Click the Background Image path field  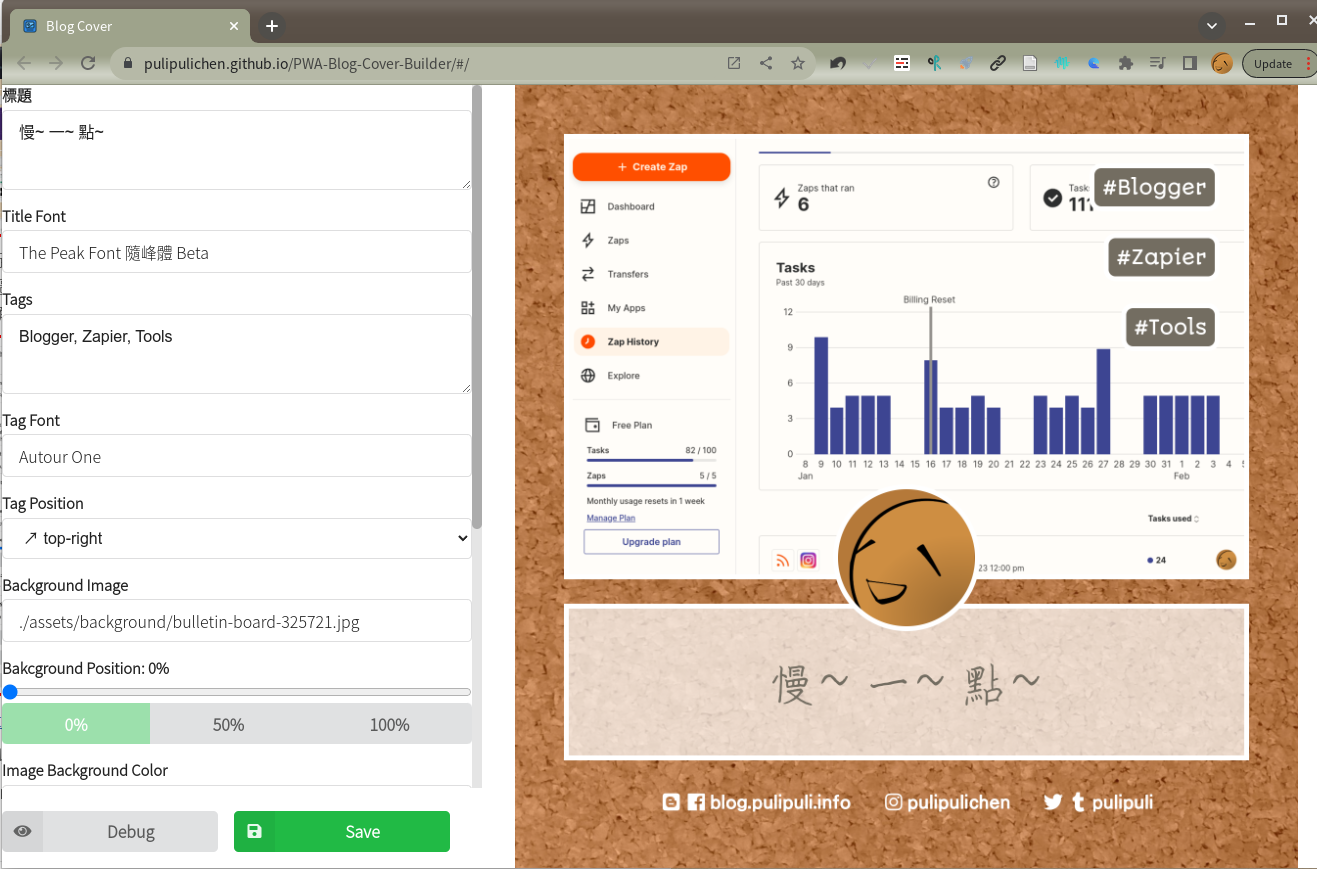tap(237, 621)
